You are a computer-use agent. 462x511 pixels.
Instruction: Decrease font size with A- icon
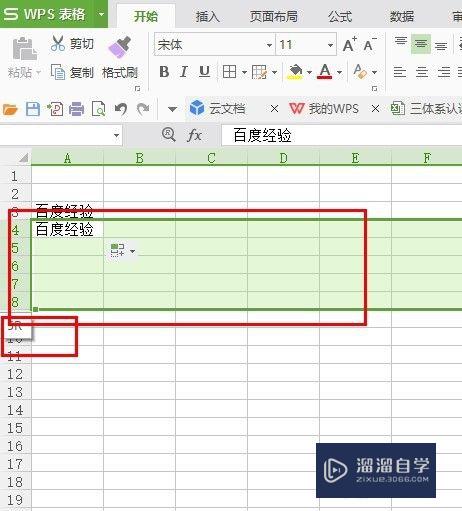click(370, 44)
